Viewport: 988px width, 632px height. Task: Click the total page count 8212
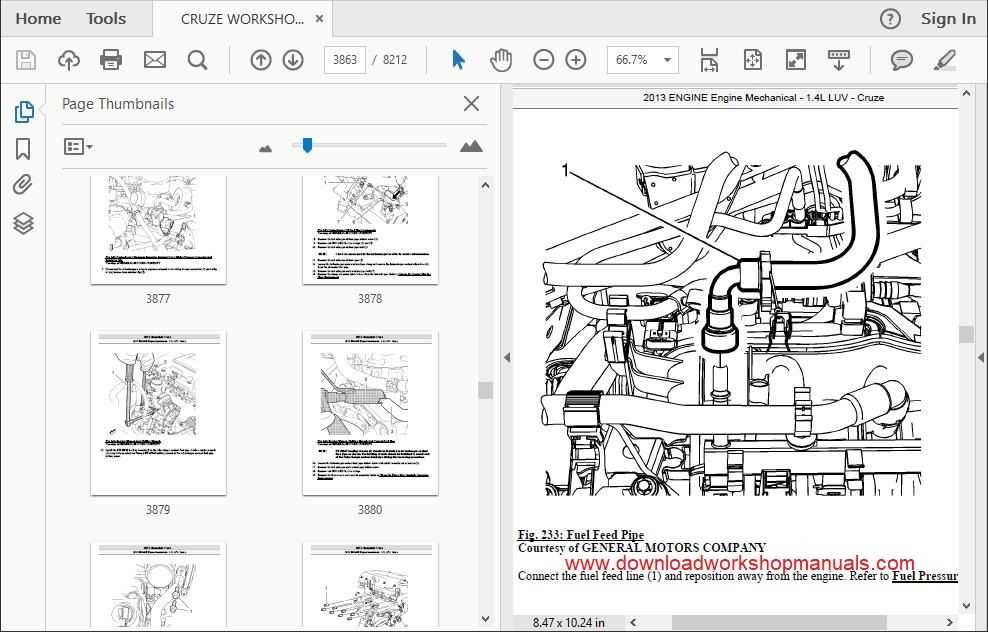click(x=395, y=60)
